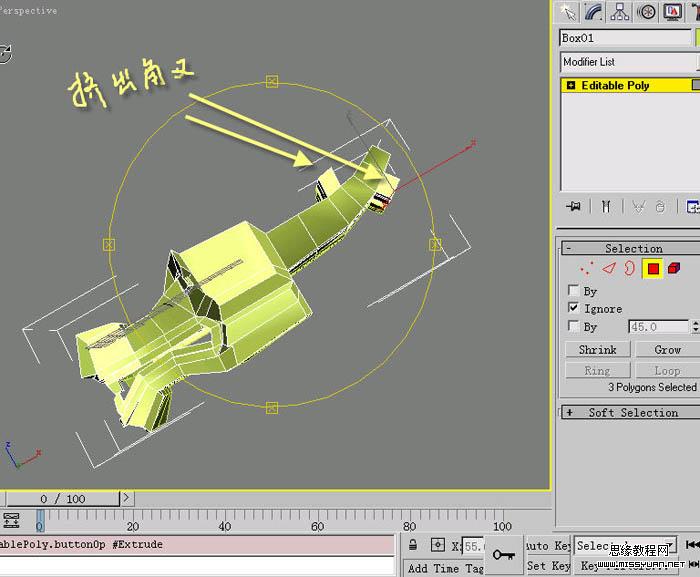Switch to the Modify panel tab
Image resolution: width=700 pixels, height=577 pixels.
594,12
